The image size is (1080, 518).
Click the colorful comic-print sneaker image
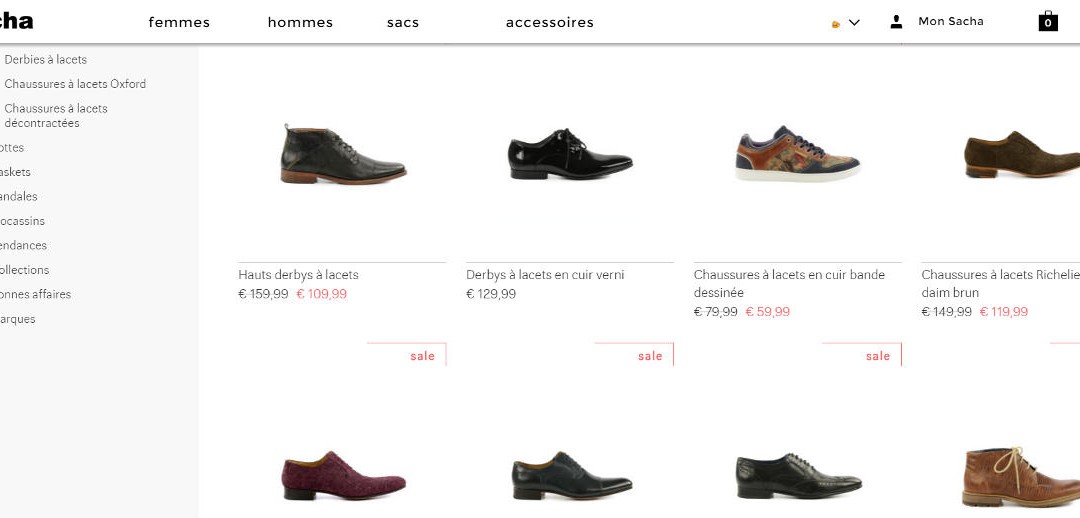pyautogui.click(x=797, y=155)
